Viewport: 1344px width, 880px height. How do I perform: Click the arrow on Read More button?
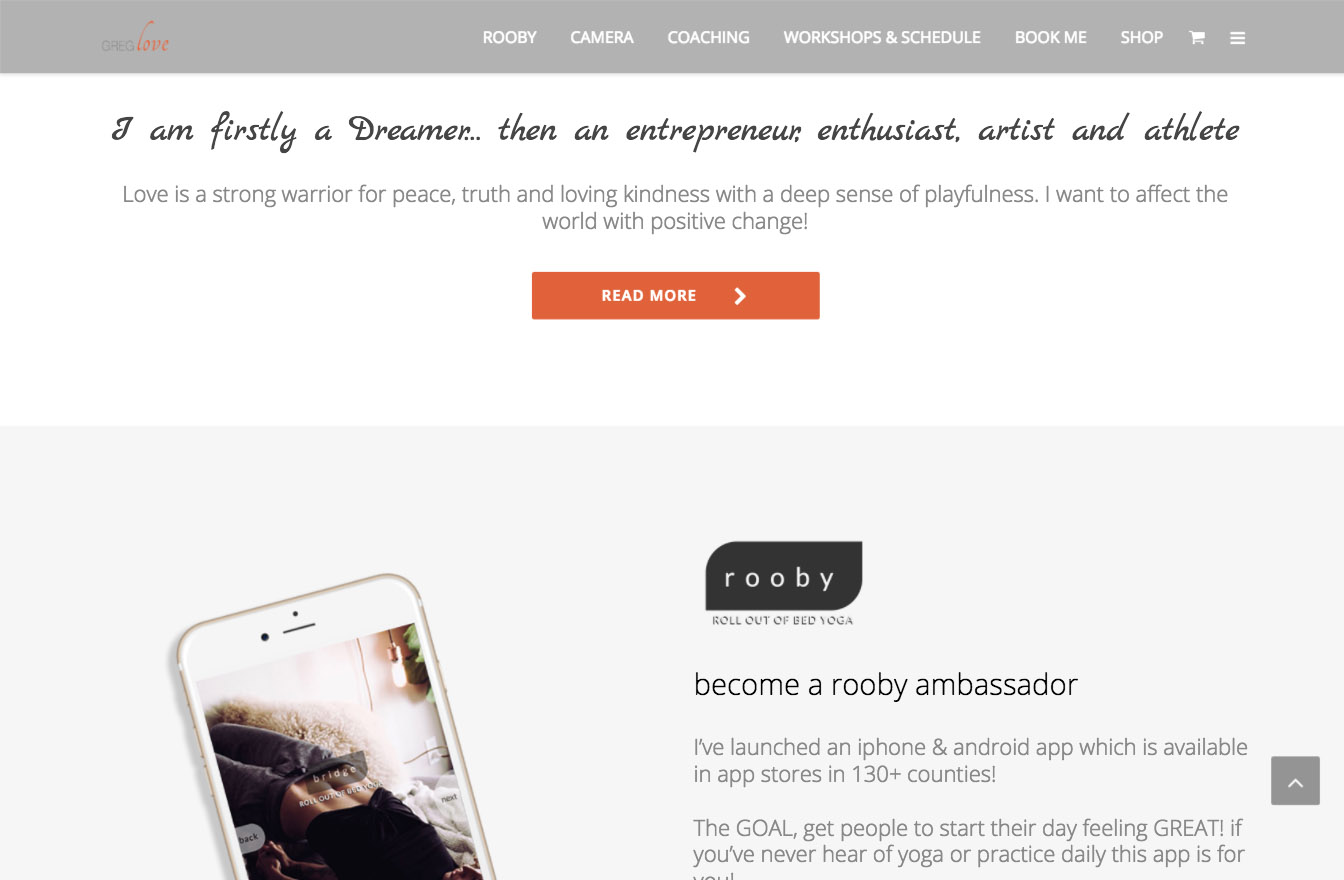point(740,296)
